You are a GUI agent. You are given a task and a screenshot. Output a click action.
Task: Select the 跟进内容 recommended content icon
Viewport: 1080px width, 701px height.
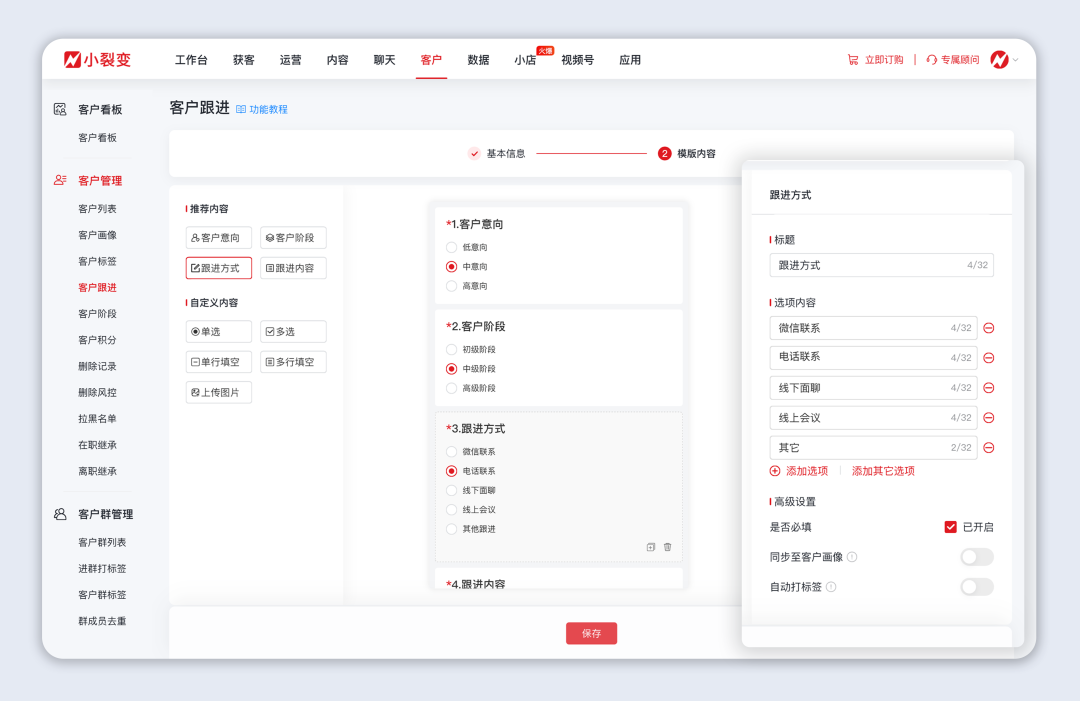click(296, 267)
